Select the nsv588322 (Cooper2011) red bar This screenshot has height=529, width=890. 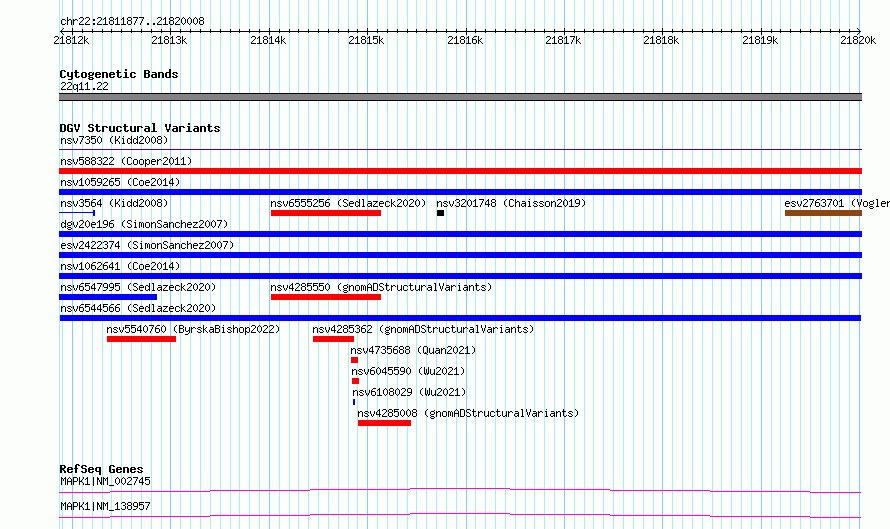pyautogui.click(x=460, y=171)
